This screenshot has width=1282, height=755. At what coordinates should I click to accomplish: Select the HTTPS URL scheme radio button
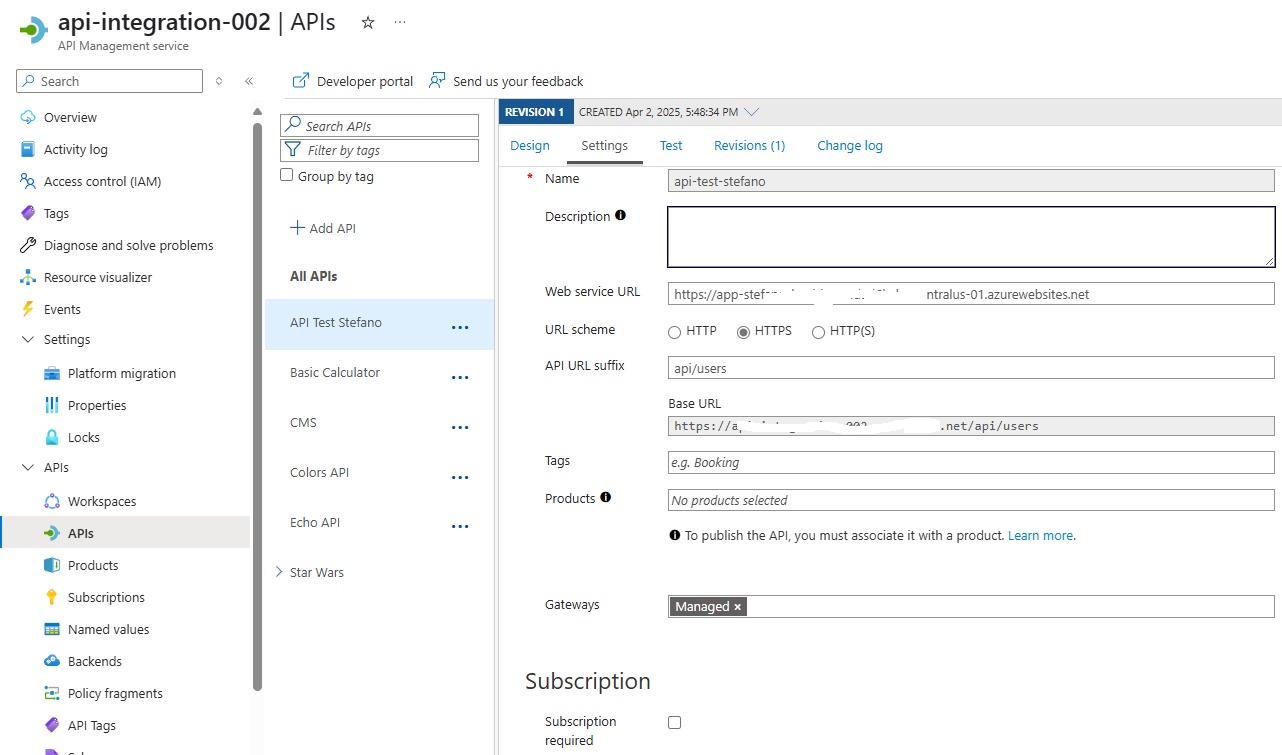point(743,332)
